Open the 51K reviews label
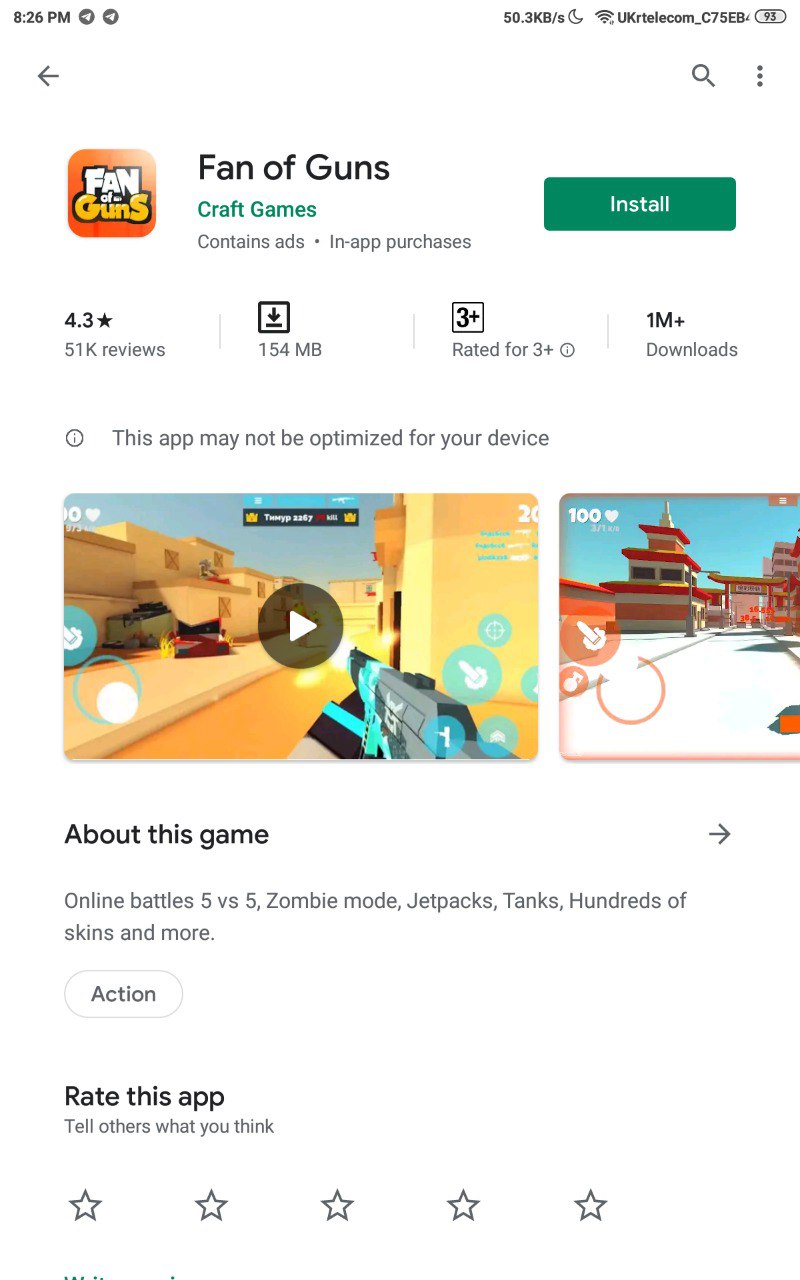Viewport: 800px width, 1280px height. click(115, 350)
